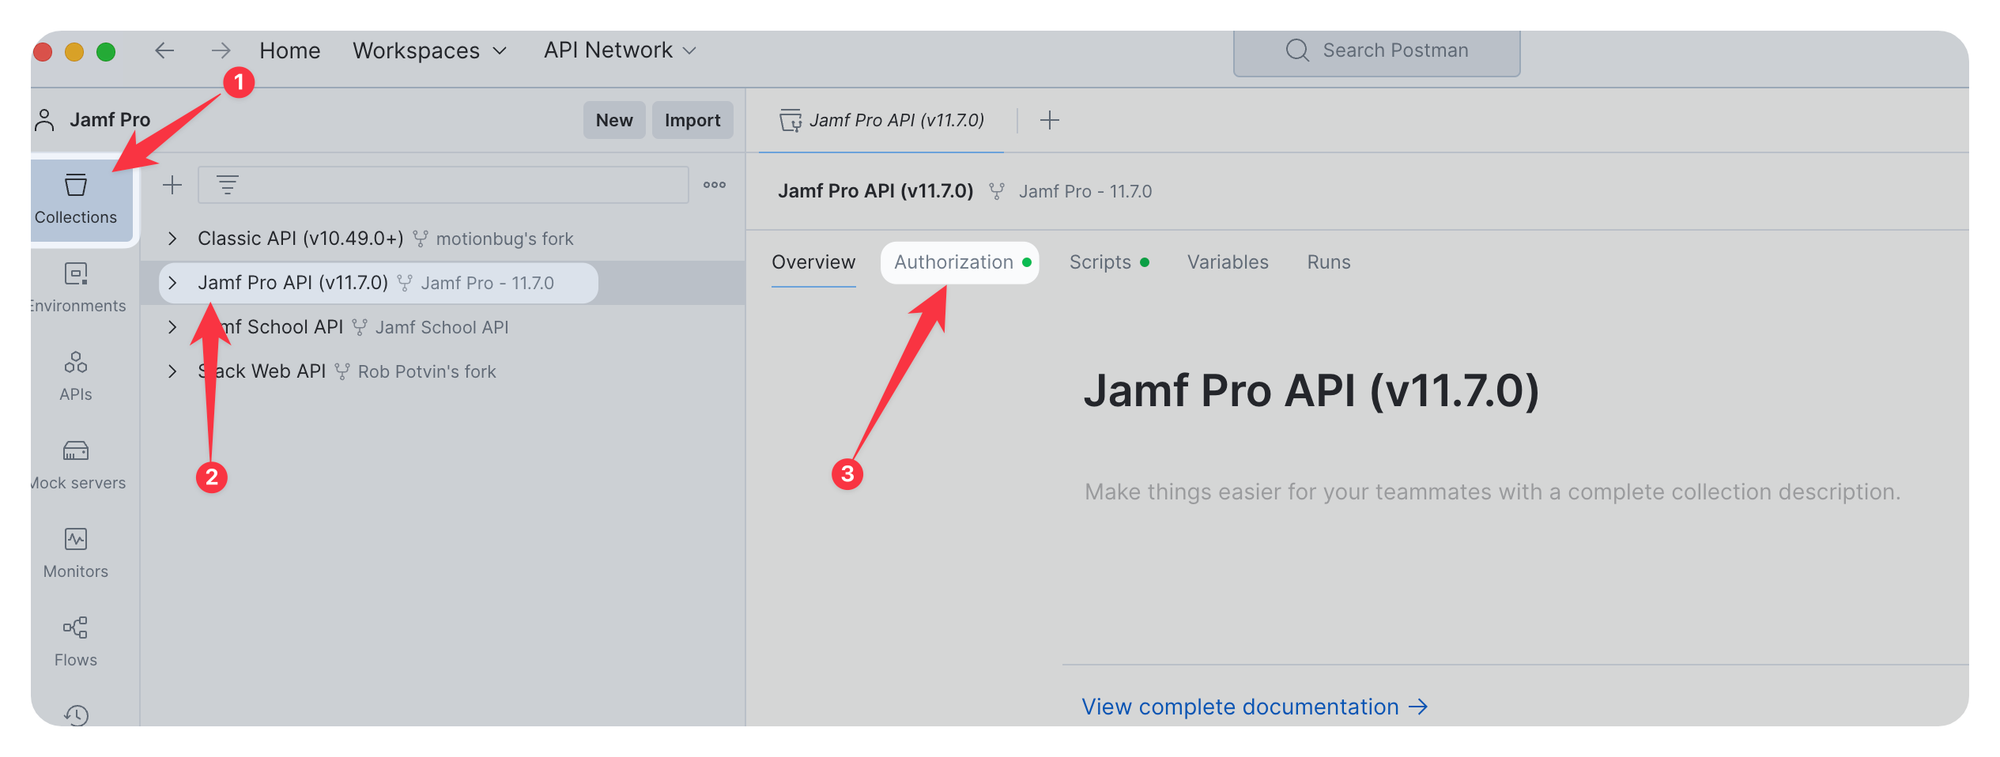Expand the Classic API (v10.49.0+) collection
Viewport: 2000px width, 757px height.
172,239
